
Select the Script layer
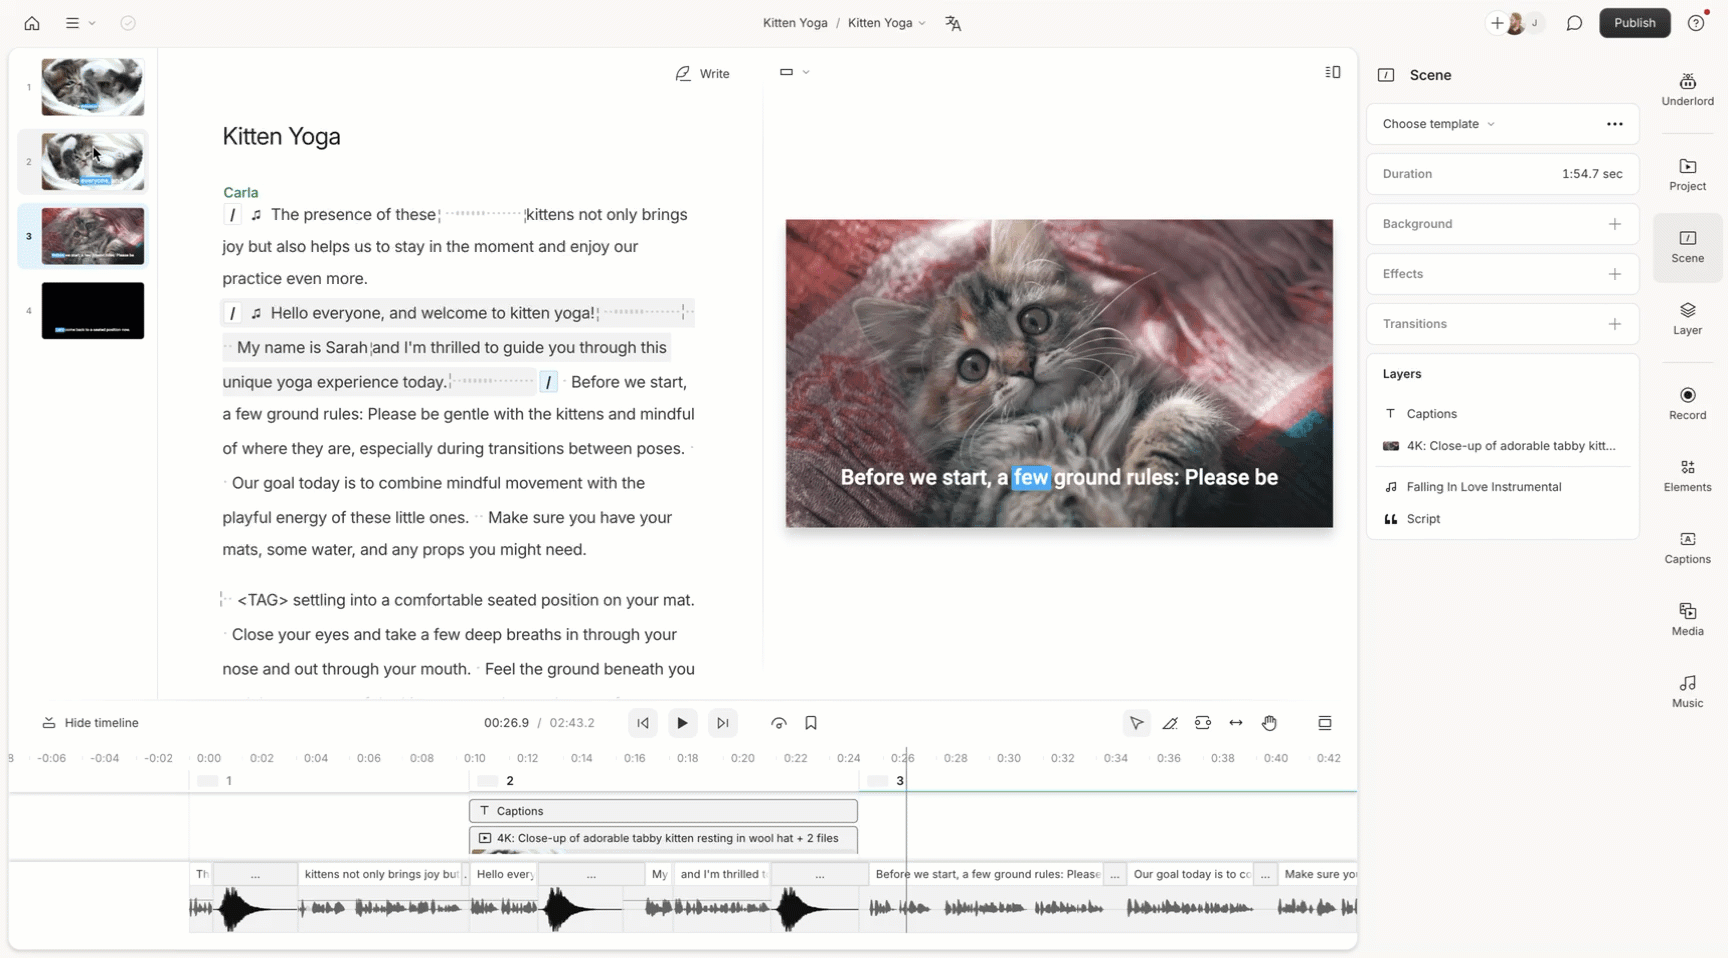(x=1502, y=519)
